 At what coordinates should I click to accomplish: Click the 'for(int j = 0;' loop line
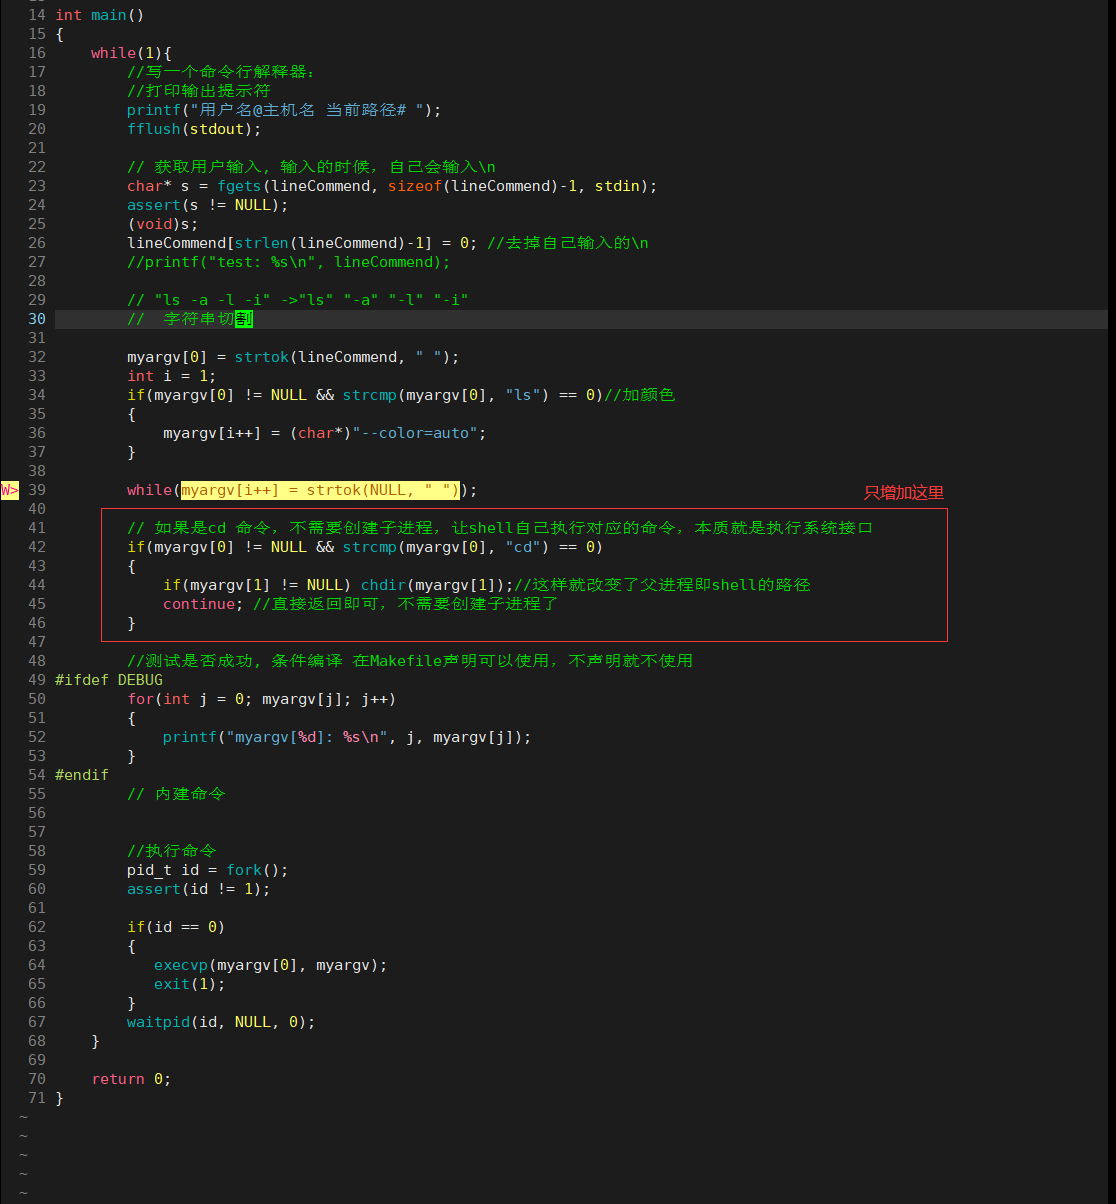(262, 699)
